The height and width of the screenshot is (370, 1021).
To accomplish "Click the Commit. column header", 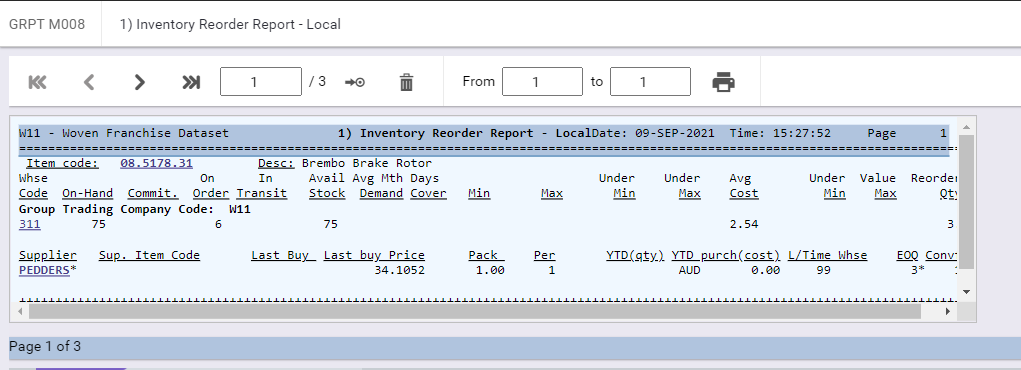I will click(153, 193).
